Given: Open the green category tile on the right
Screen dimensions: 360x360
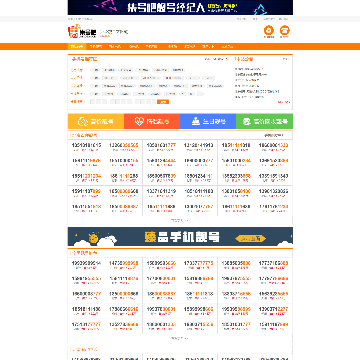Looking at the screenshot, I should [x=264, y=121].
